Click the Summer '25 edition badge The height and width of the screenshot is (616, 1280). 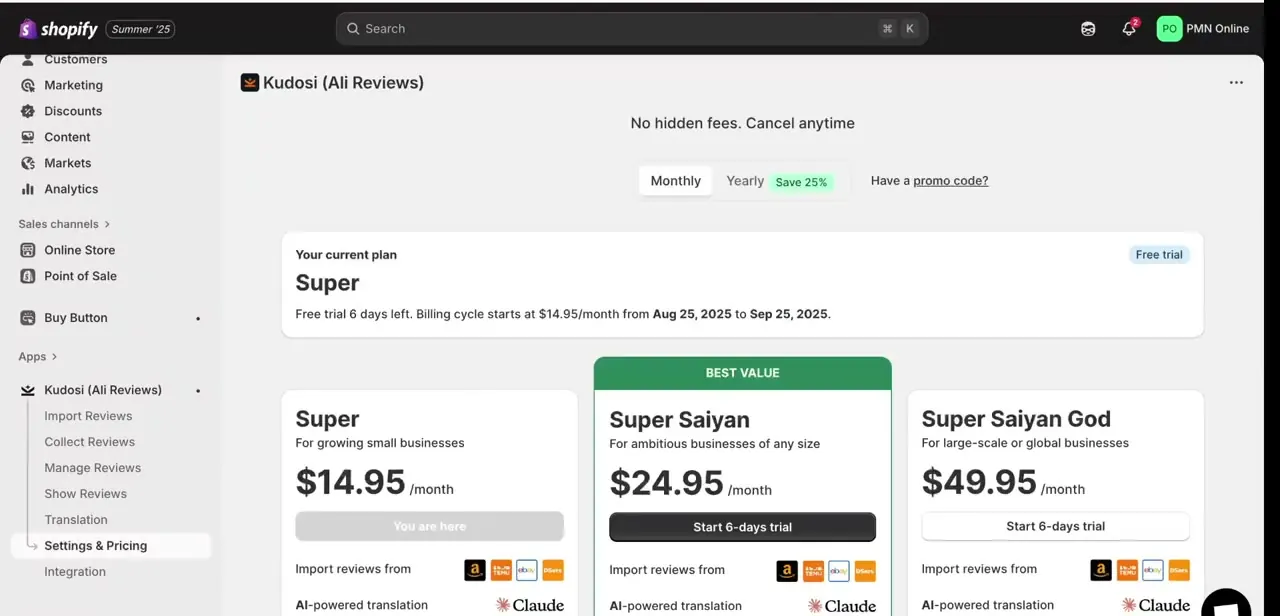(140, 29)
